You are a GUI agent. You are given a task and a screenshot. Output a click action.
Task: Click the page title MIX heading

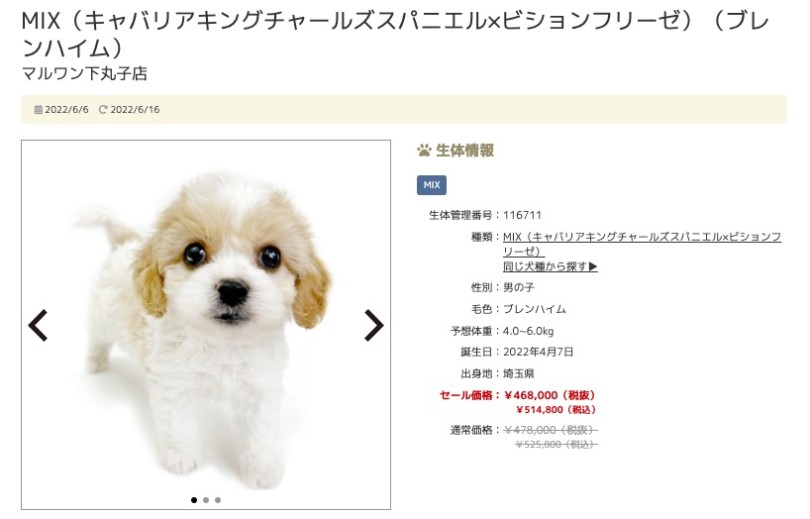(396, 34)
